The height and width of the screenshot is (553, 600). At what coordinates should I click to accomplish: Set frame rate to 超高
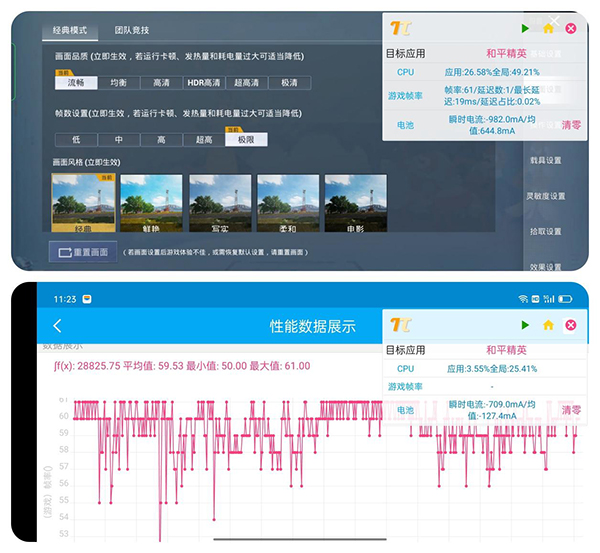(204, 140)
